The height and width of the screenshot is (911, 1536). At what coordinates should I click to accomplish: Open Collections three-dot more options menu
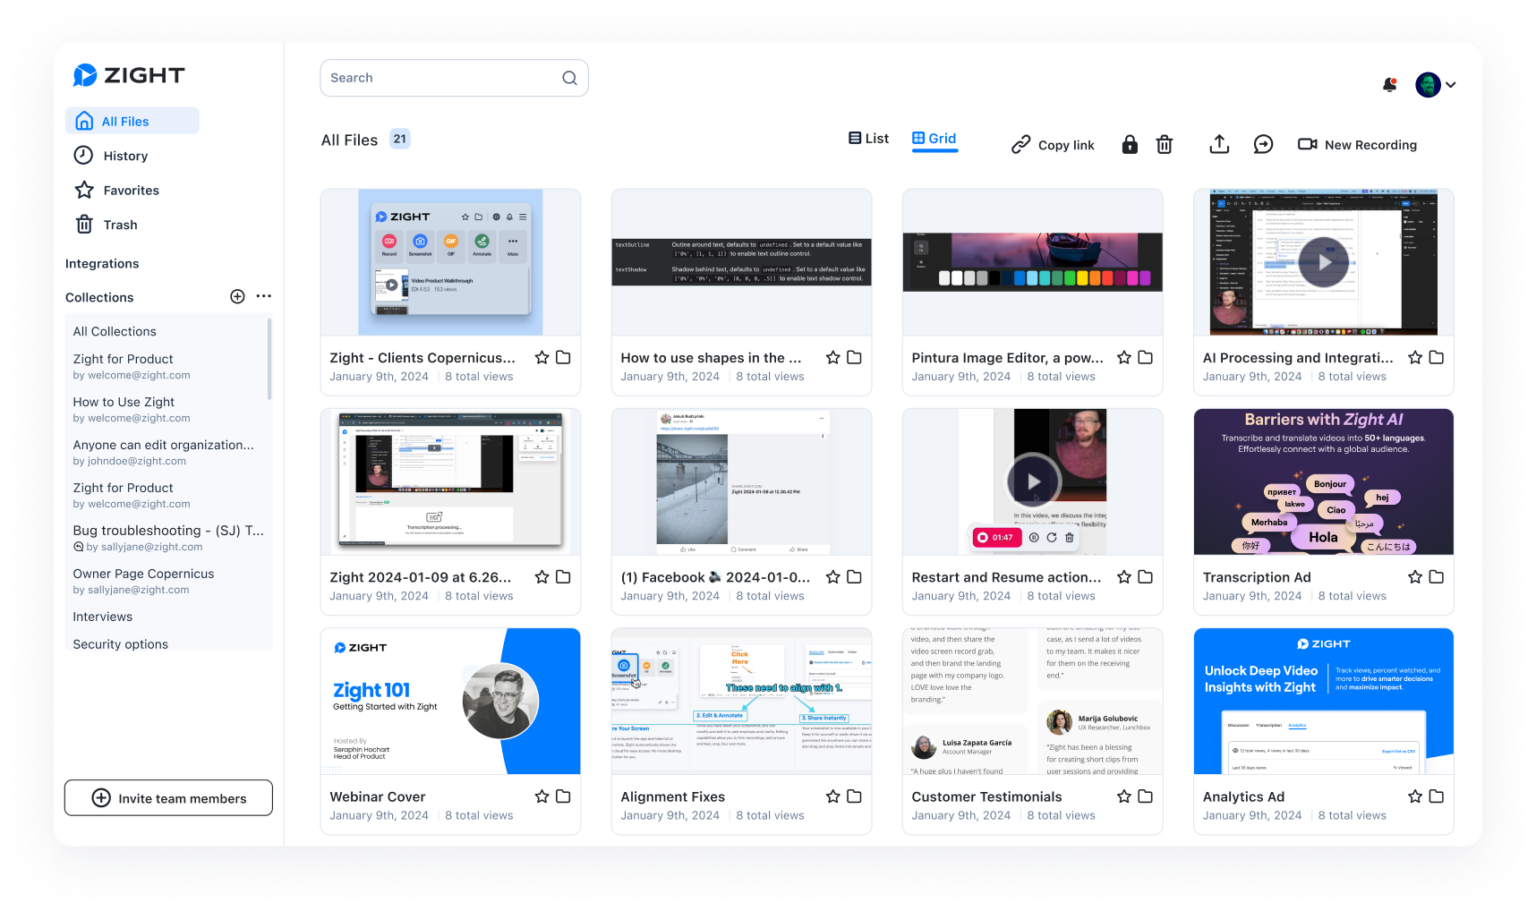pos(264,296)
